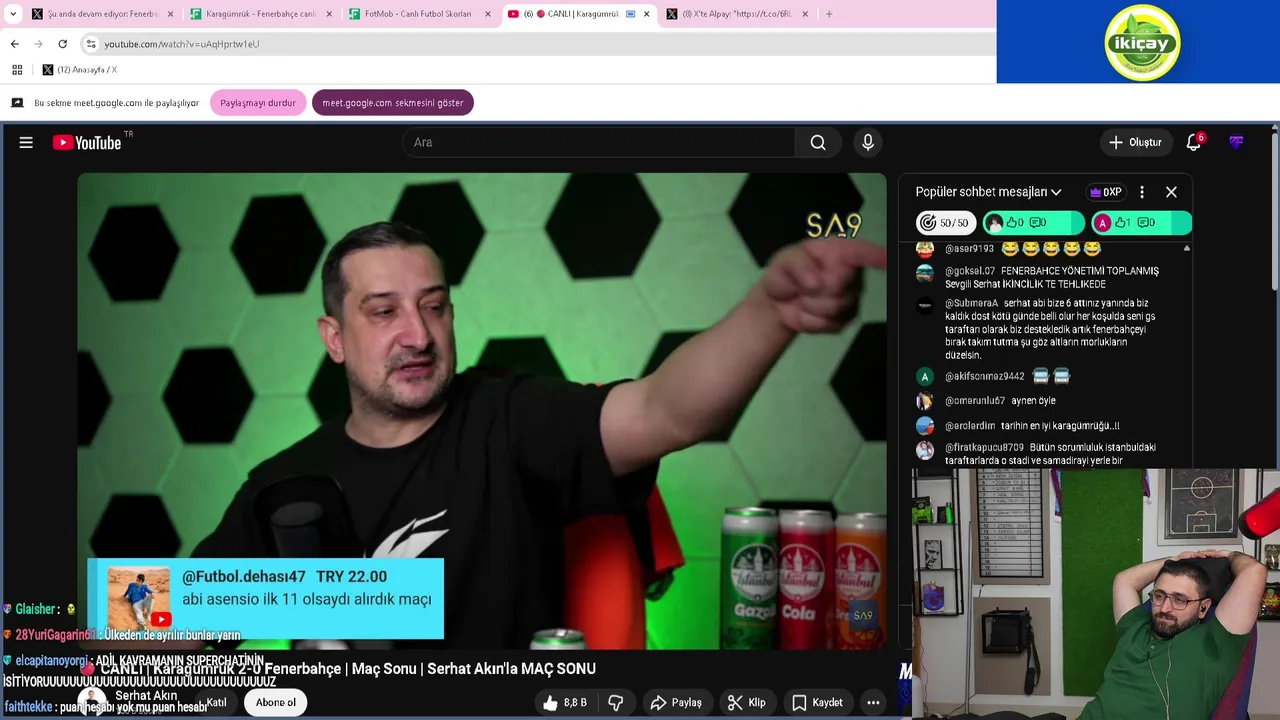This screenshot has height=720, width=1280.
Task: Start voice search with microphone icon
Action: tap(868, 143)
